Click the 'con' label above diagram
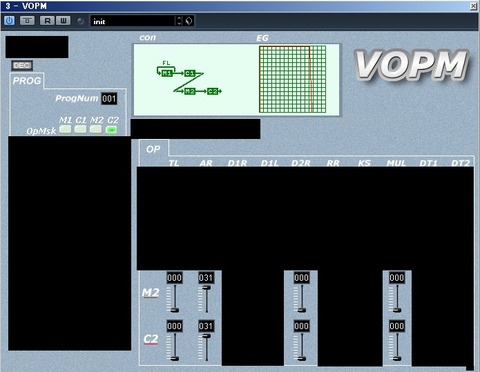The width and height of the screenshot is (480, 372). tap(147, 37)
